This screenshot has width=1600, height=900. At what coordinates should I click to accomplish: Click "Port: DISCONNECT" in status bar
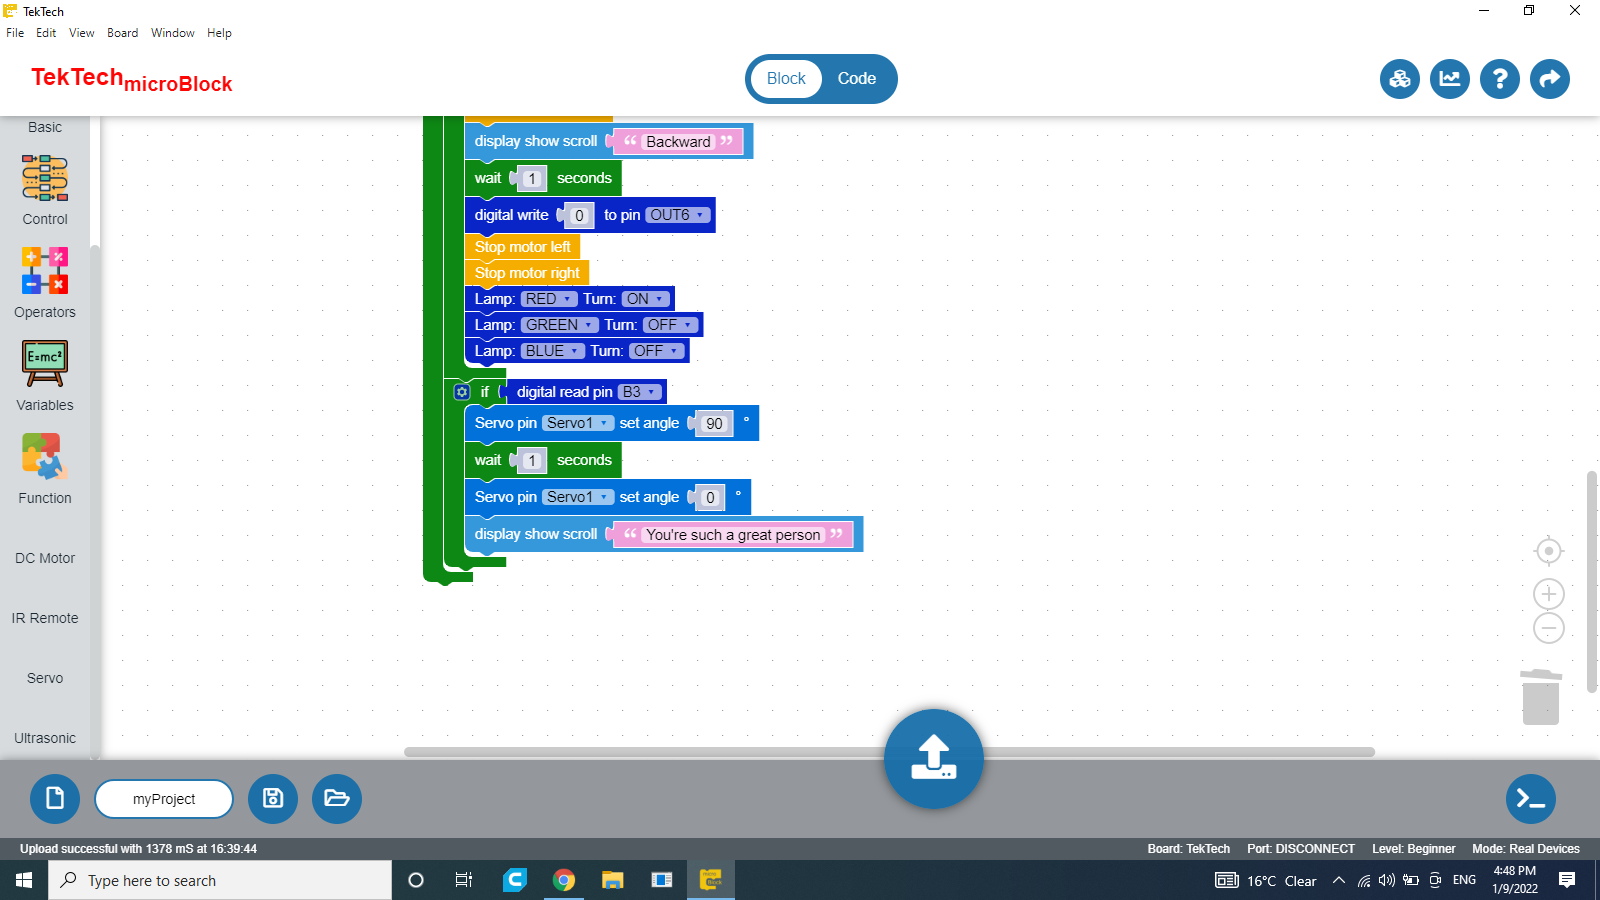point(1301,849)
